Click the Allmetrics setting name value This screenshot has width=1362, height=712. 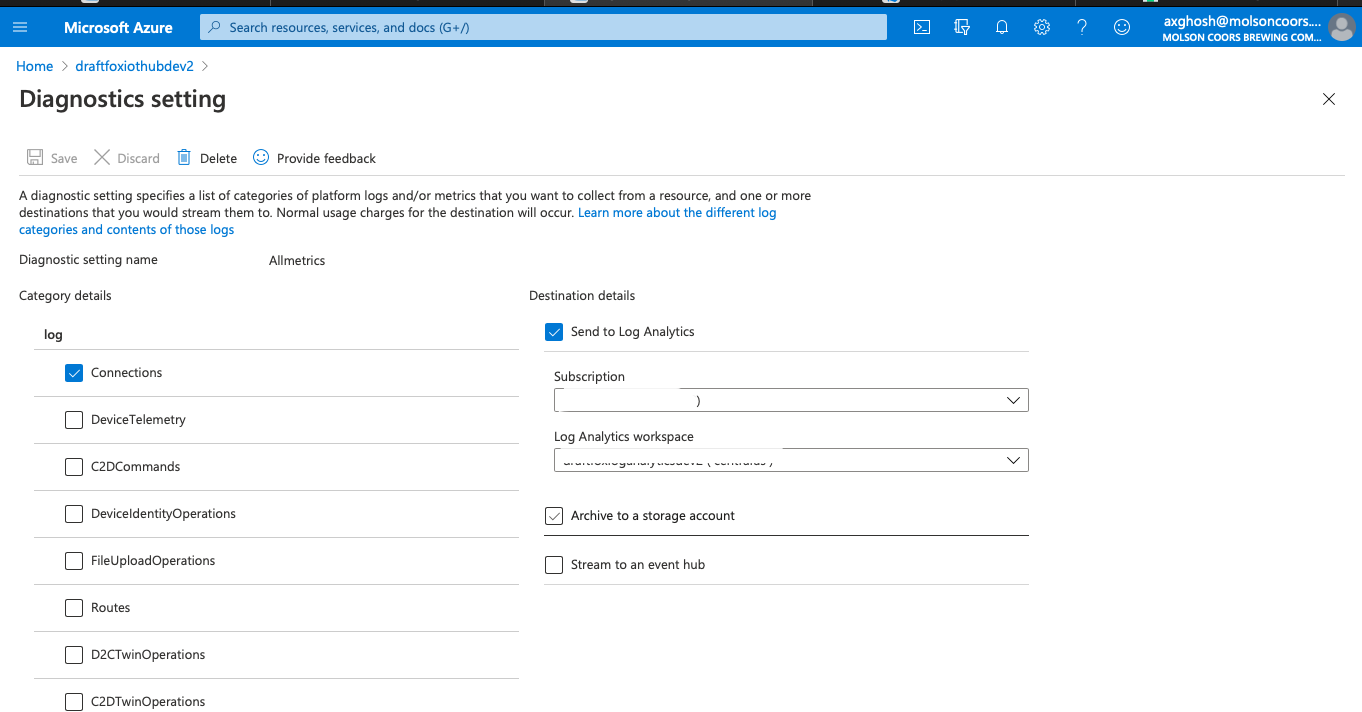point(297,260)
